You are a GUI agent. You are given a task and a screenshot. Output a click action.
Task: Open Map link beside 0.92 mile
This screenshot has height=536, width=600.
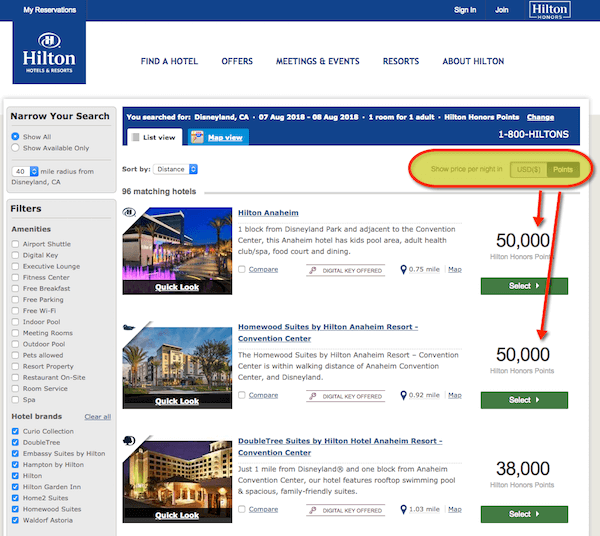(455, 395)
